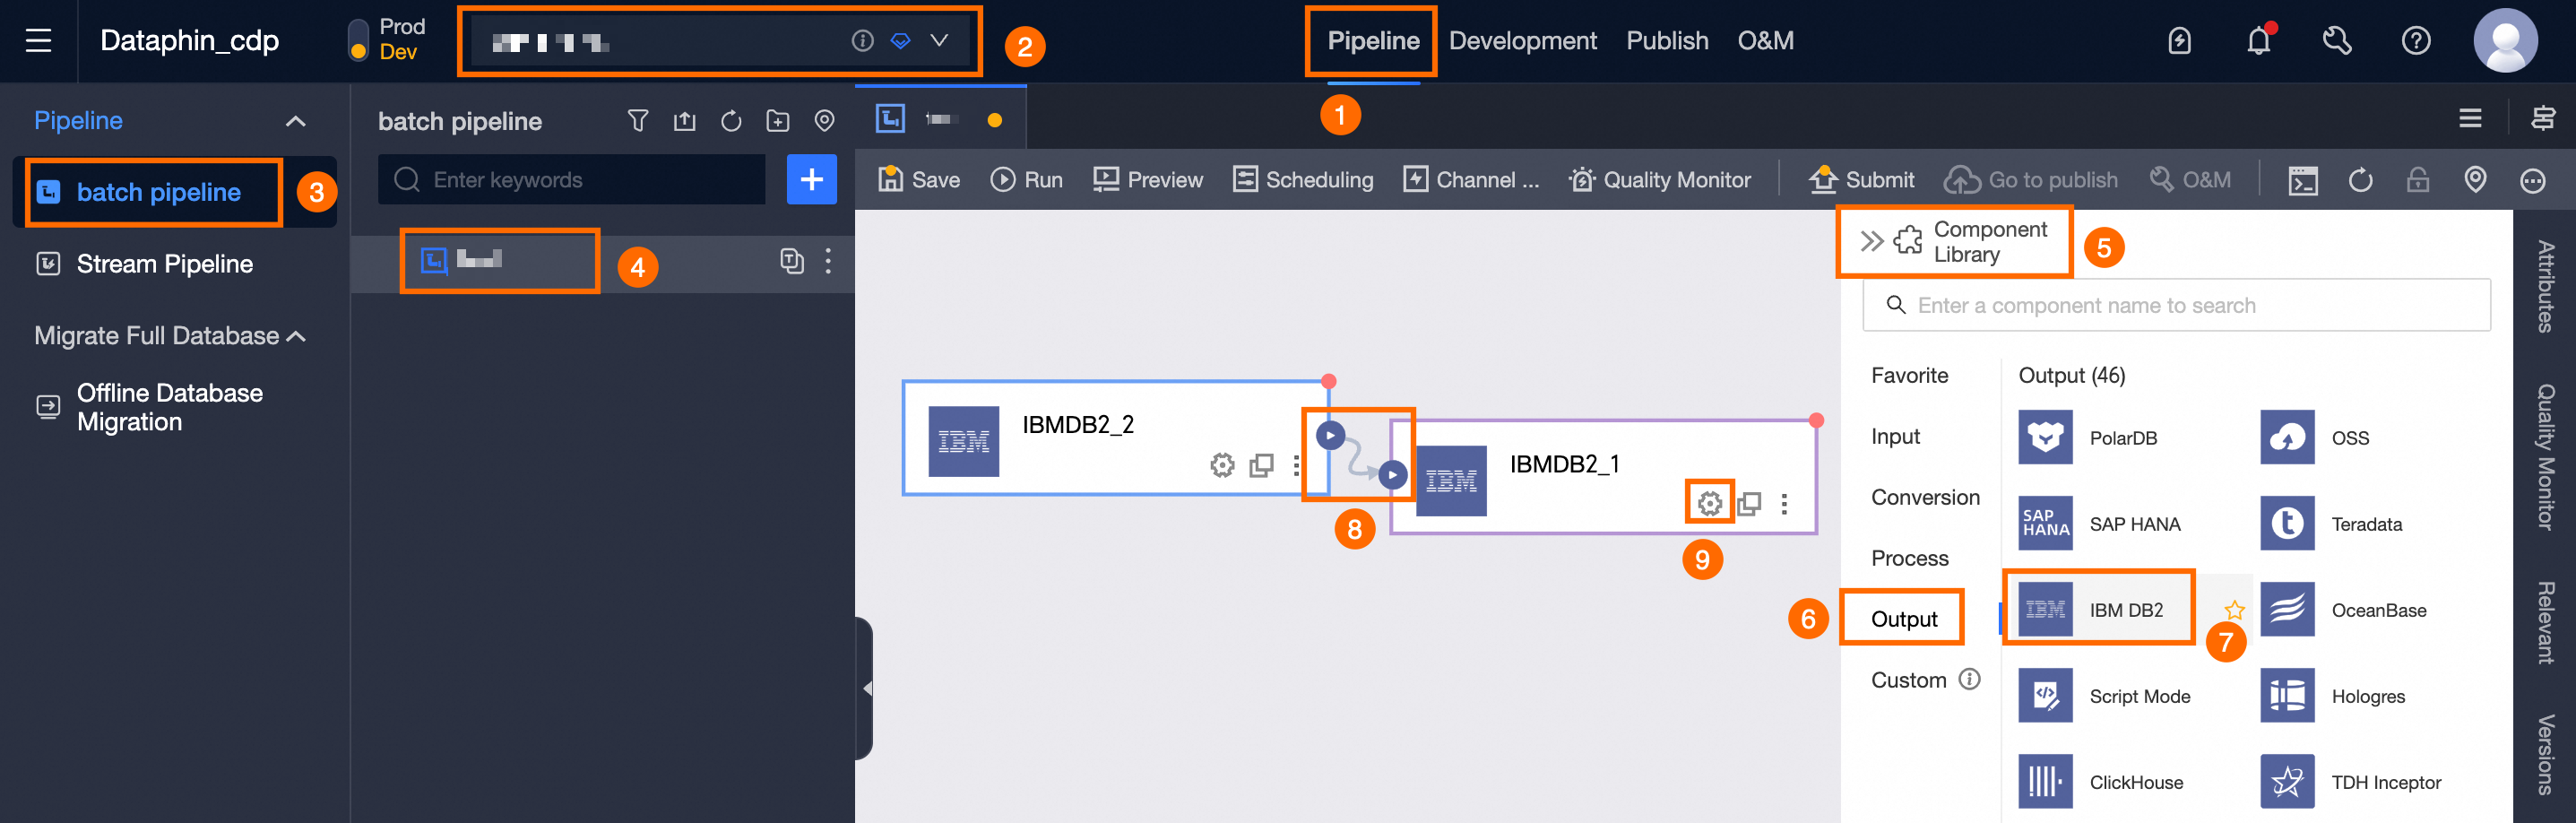Select the Output component category
Viewport: 2576px width, 823px height.
click(1903, 619)
